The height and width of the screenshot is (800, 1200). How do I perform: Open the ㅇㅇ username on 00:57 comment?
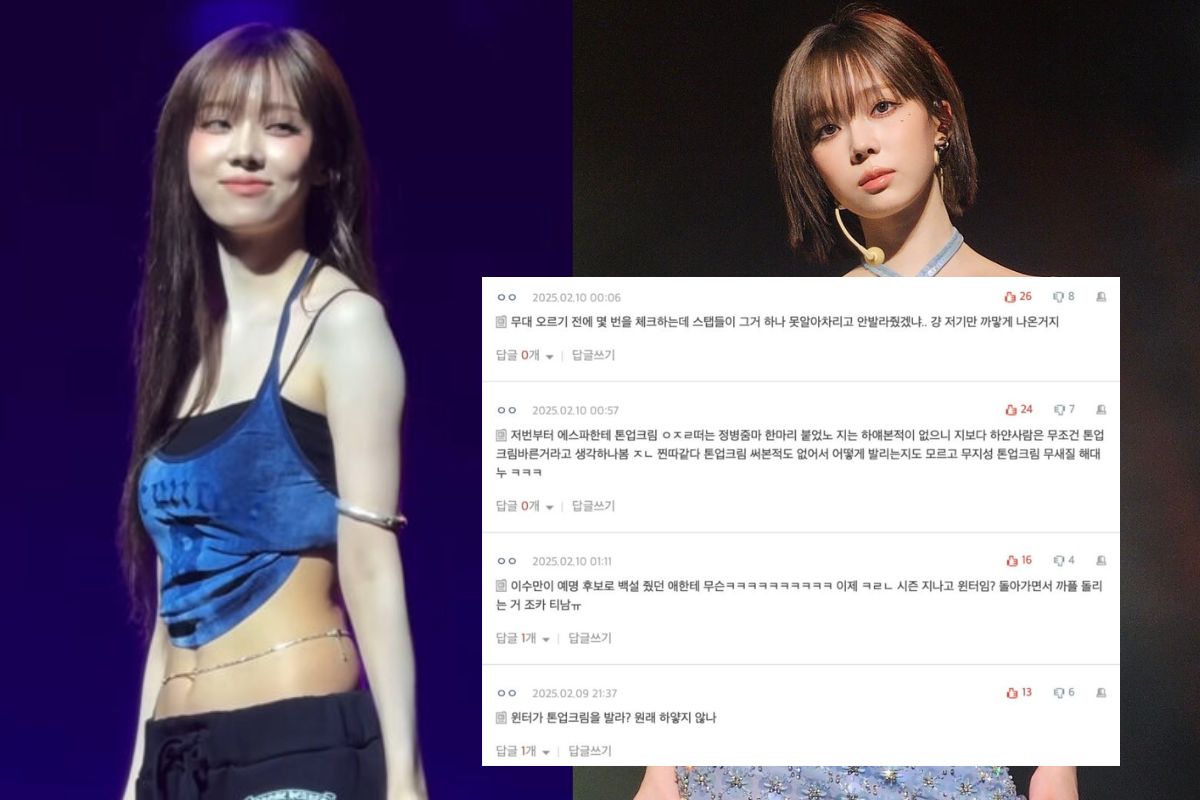coord(506,410)
